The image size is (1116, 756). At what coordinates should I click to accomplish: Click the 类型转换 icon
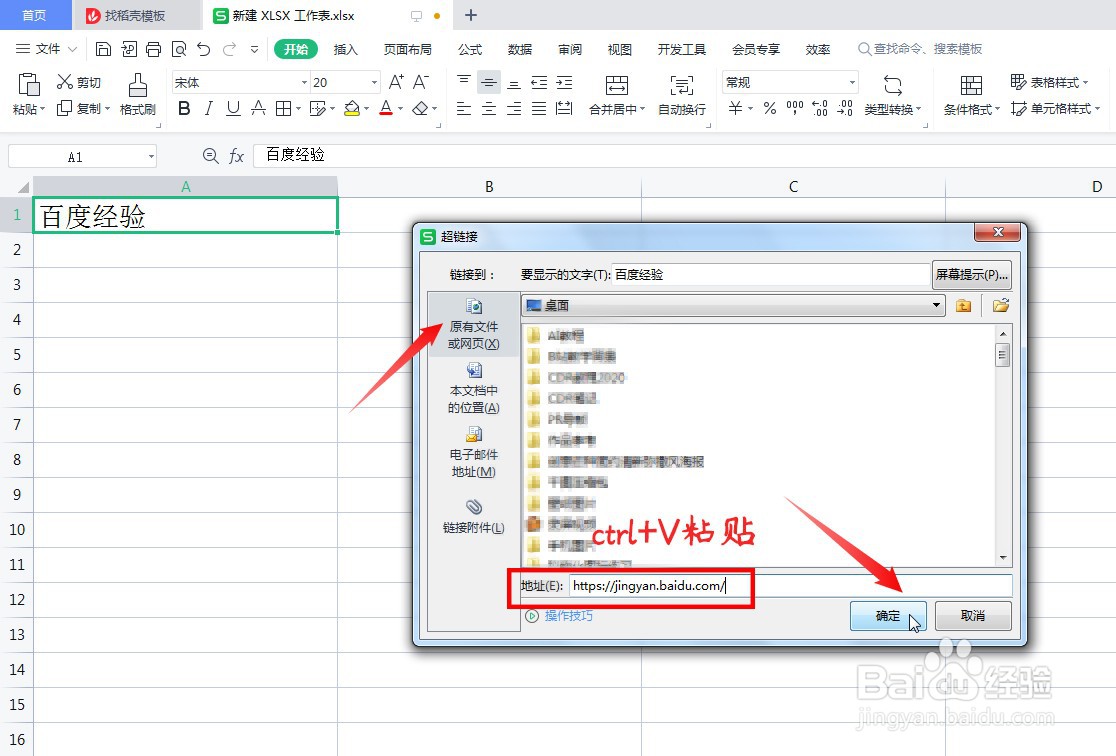pyautogui.click(x=893, y=85)
